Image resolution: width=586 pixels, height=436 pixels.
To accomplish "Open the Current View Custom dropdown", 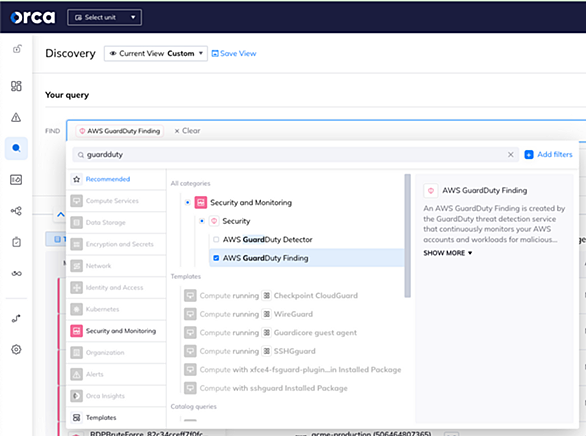I will (155, 53).
